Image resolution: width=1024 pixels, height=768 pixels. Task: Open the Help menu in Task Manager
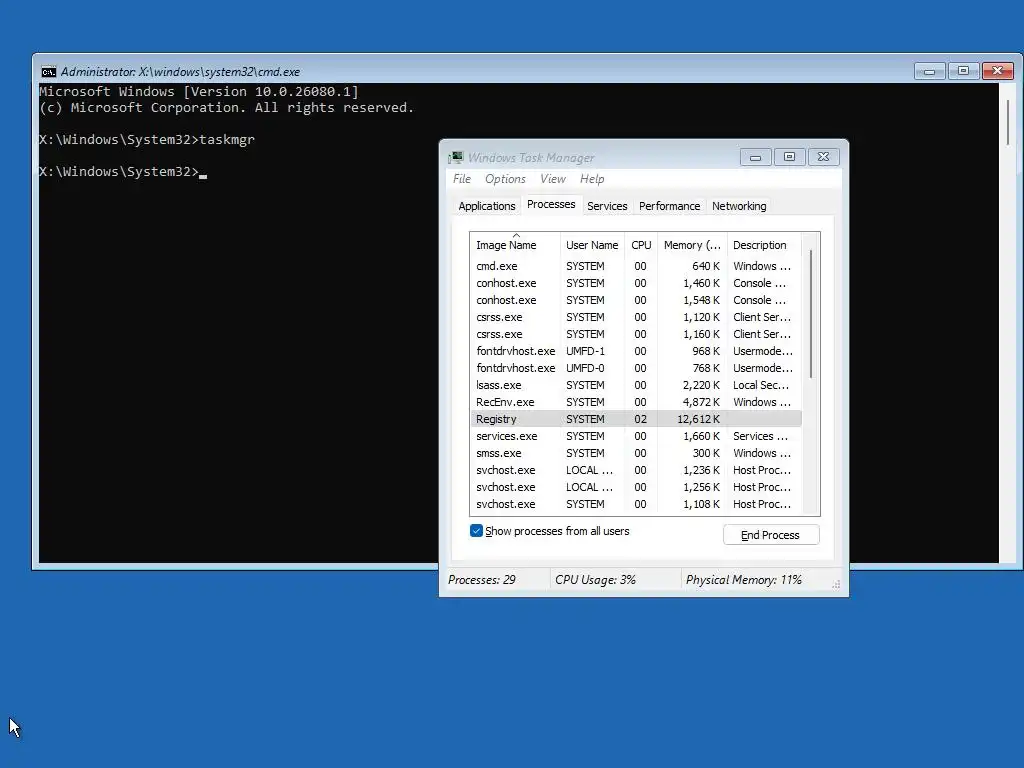(592, 179)
